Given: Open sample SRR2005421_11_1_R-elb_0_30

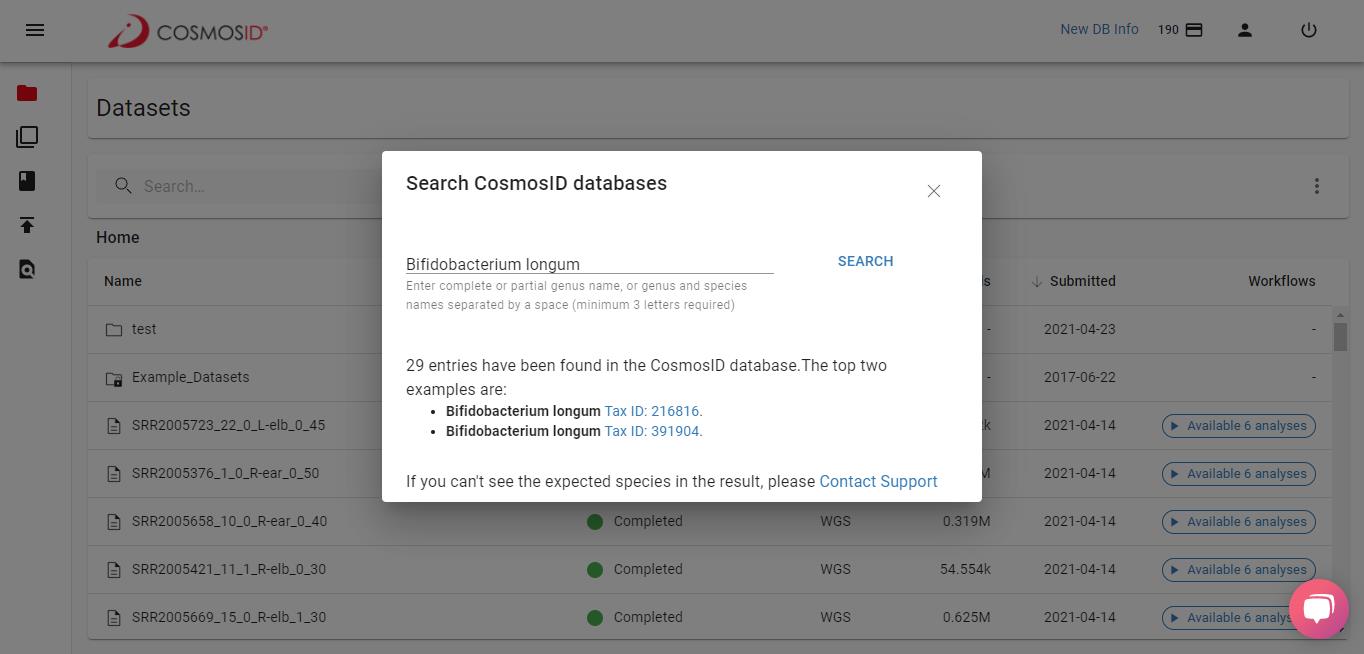Looking at the screenshot, I should [229, 569].
